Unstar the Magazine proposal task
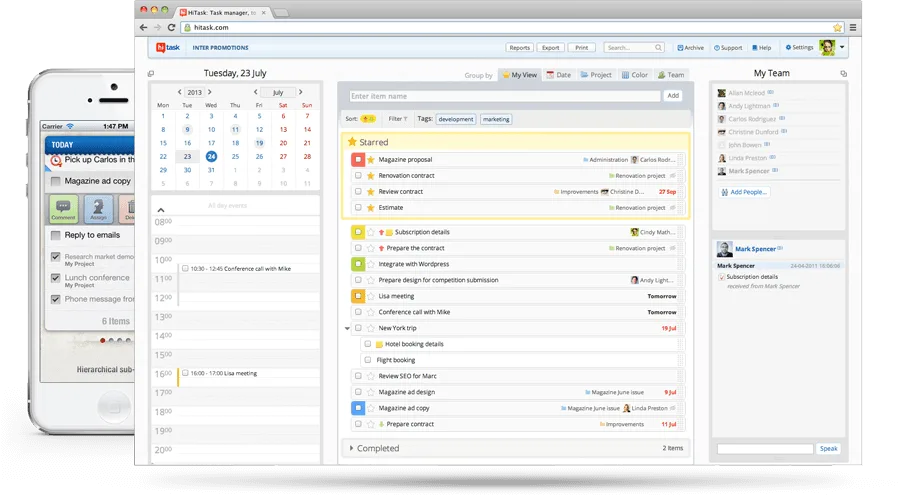This screenshot has height=495, width=906. tap(371, 159)
